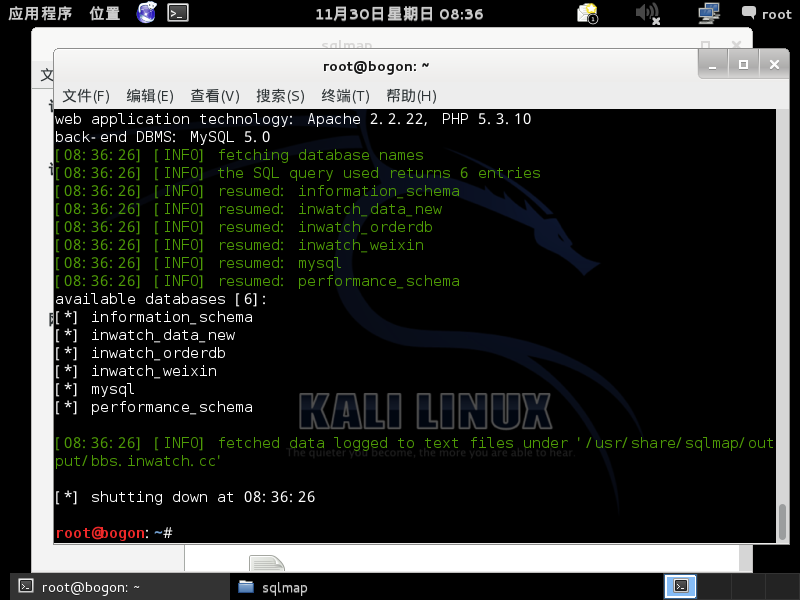Open the 应用程序 applications menu
Image resolution: width=800 pixels, height=600 pixels.
(x=40, y=13)
